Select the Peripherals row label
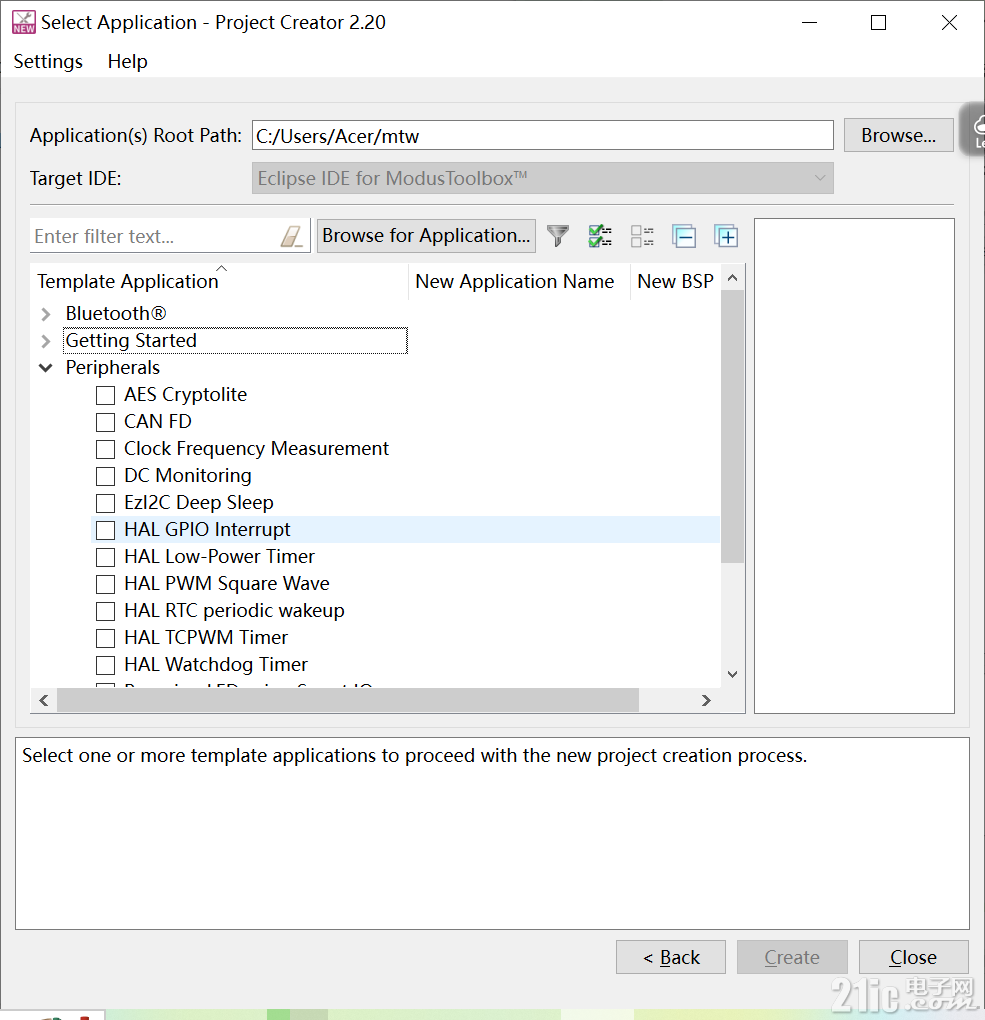 point(113,368)
